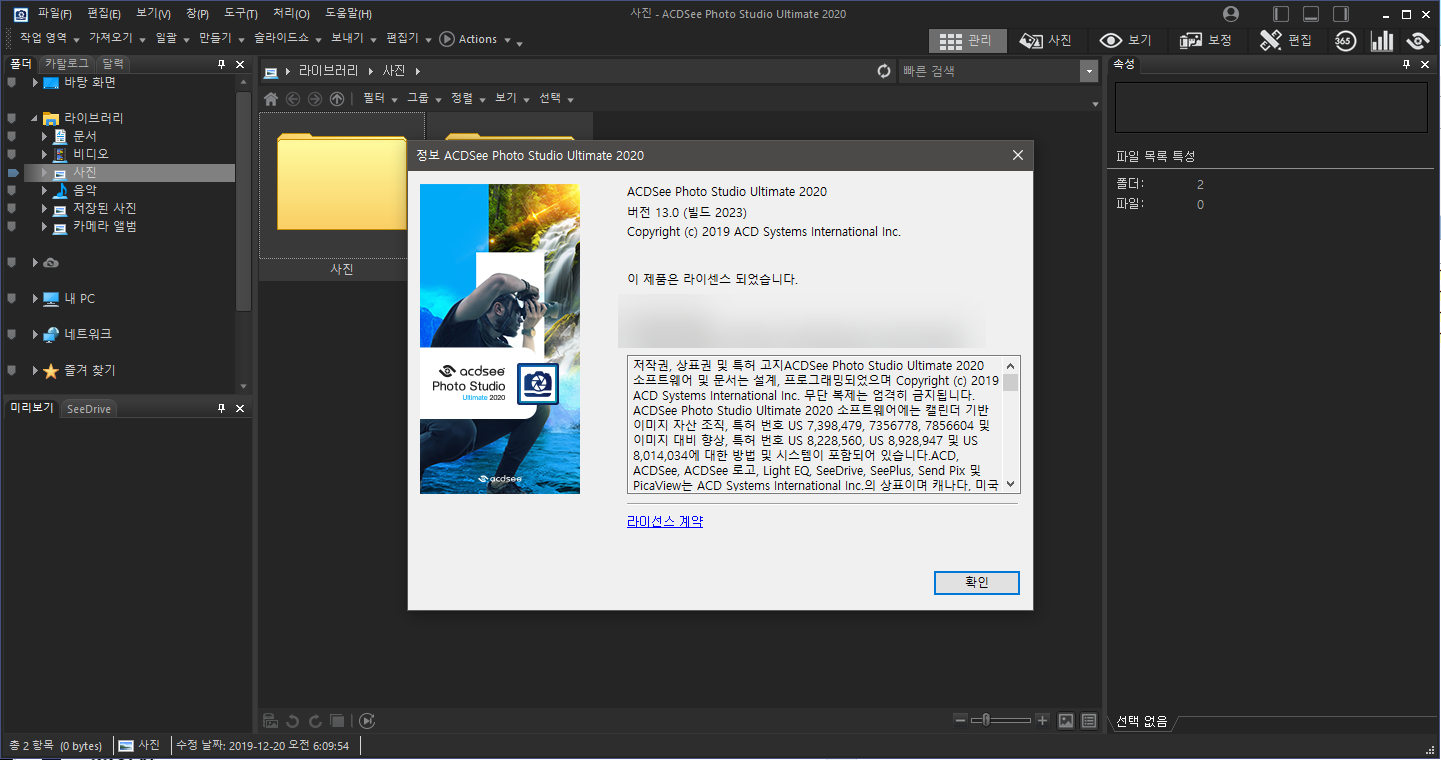Image resolution: width=1441 pixels, height=760 pixels.
Task: Select the 사진 folder thumbnail
Action: tap(342, 196)
